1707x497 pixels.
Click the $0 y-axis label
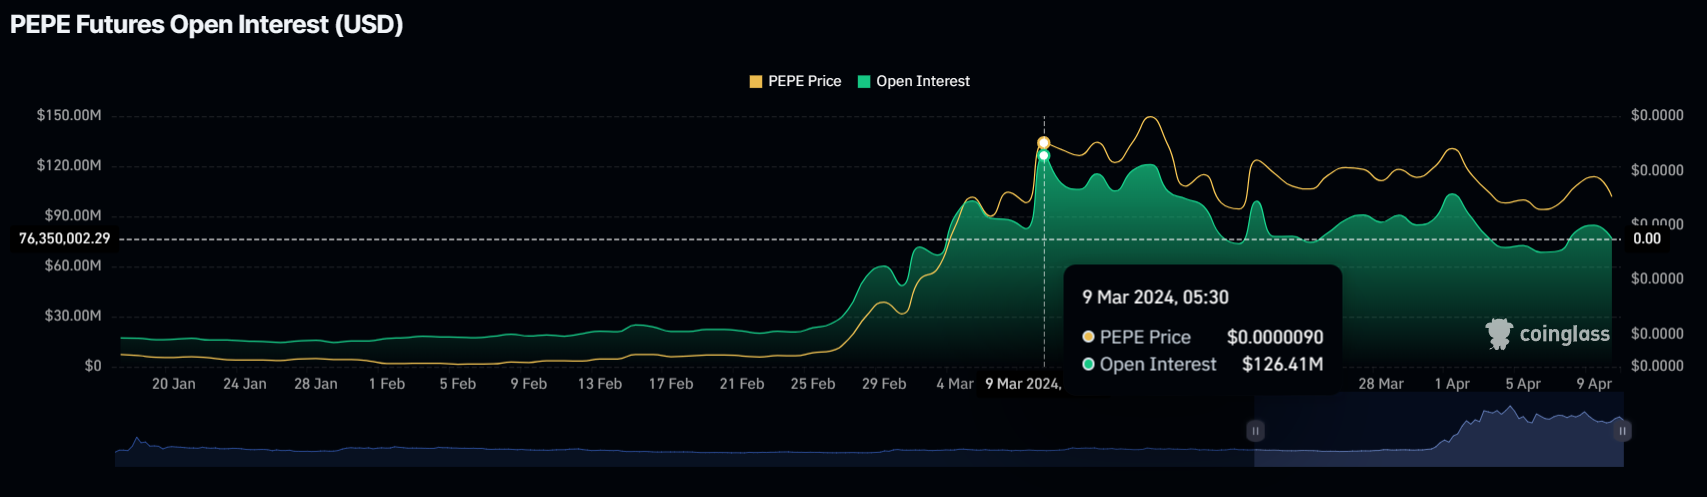pos(93,366)
